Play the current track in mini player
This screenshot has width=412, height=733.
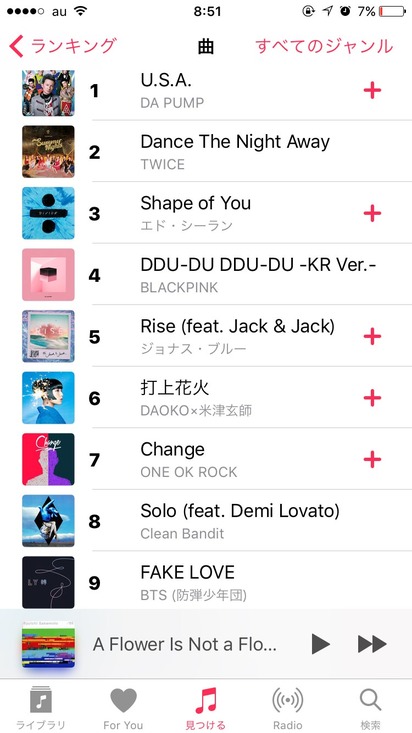tap(321, 644)
